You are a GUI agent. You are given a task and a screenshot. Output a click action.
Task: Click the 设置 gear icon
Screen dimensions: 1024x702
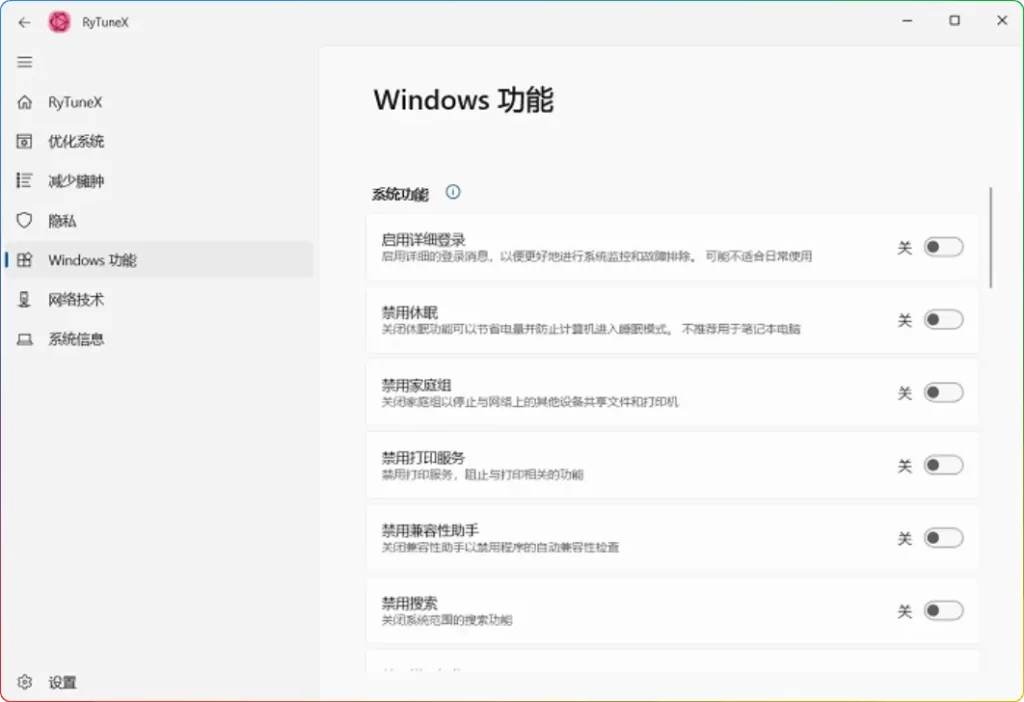coord(25,682)
